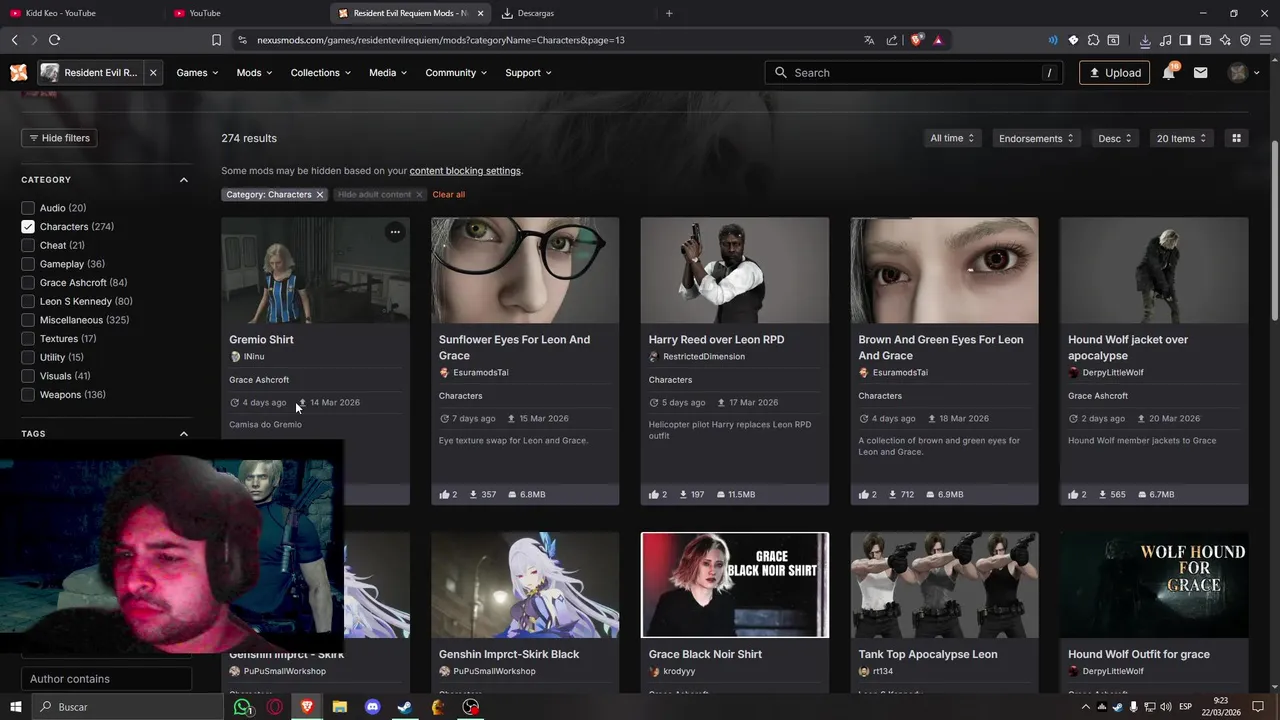Viewport: 1280px width, 720px height.
Task: Open the All time dropdown
Action: 951,138
